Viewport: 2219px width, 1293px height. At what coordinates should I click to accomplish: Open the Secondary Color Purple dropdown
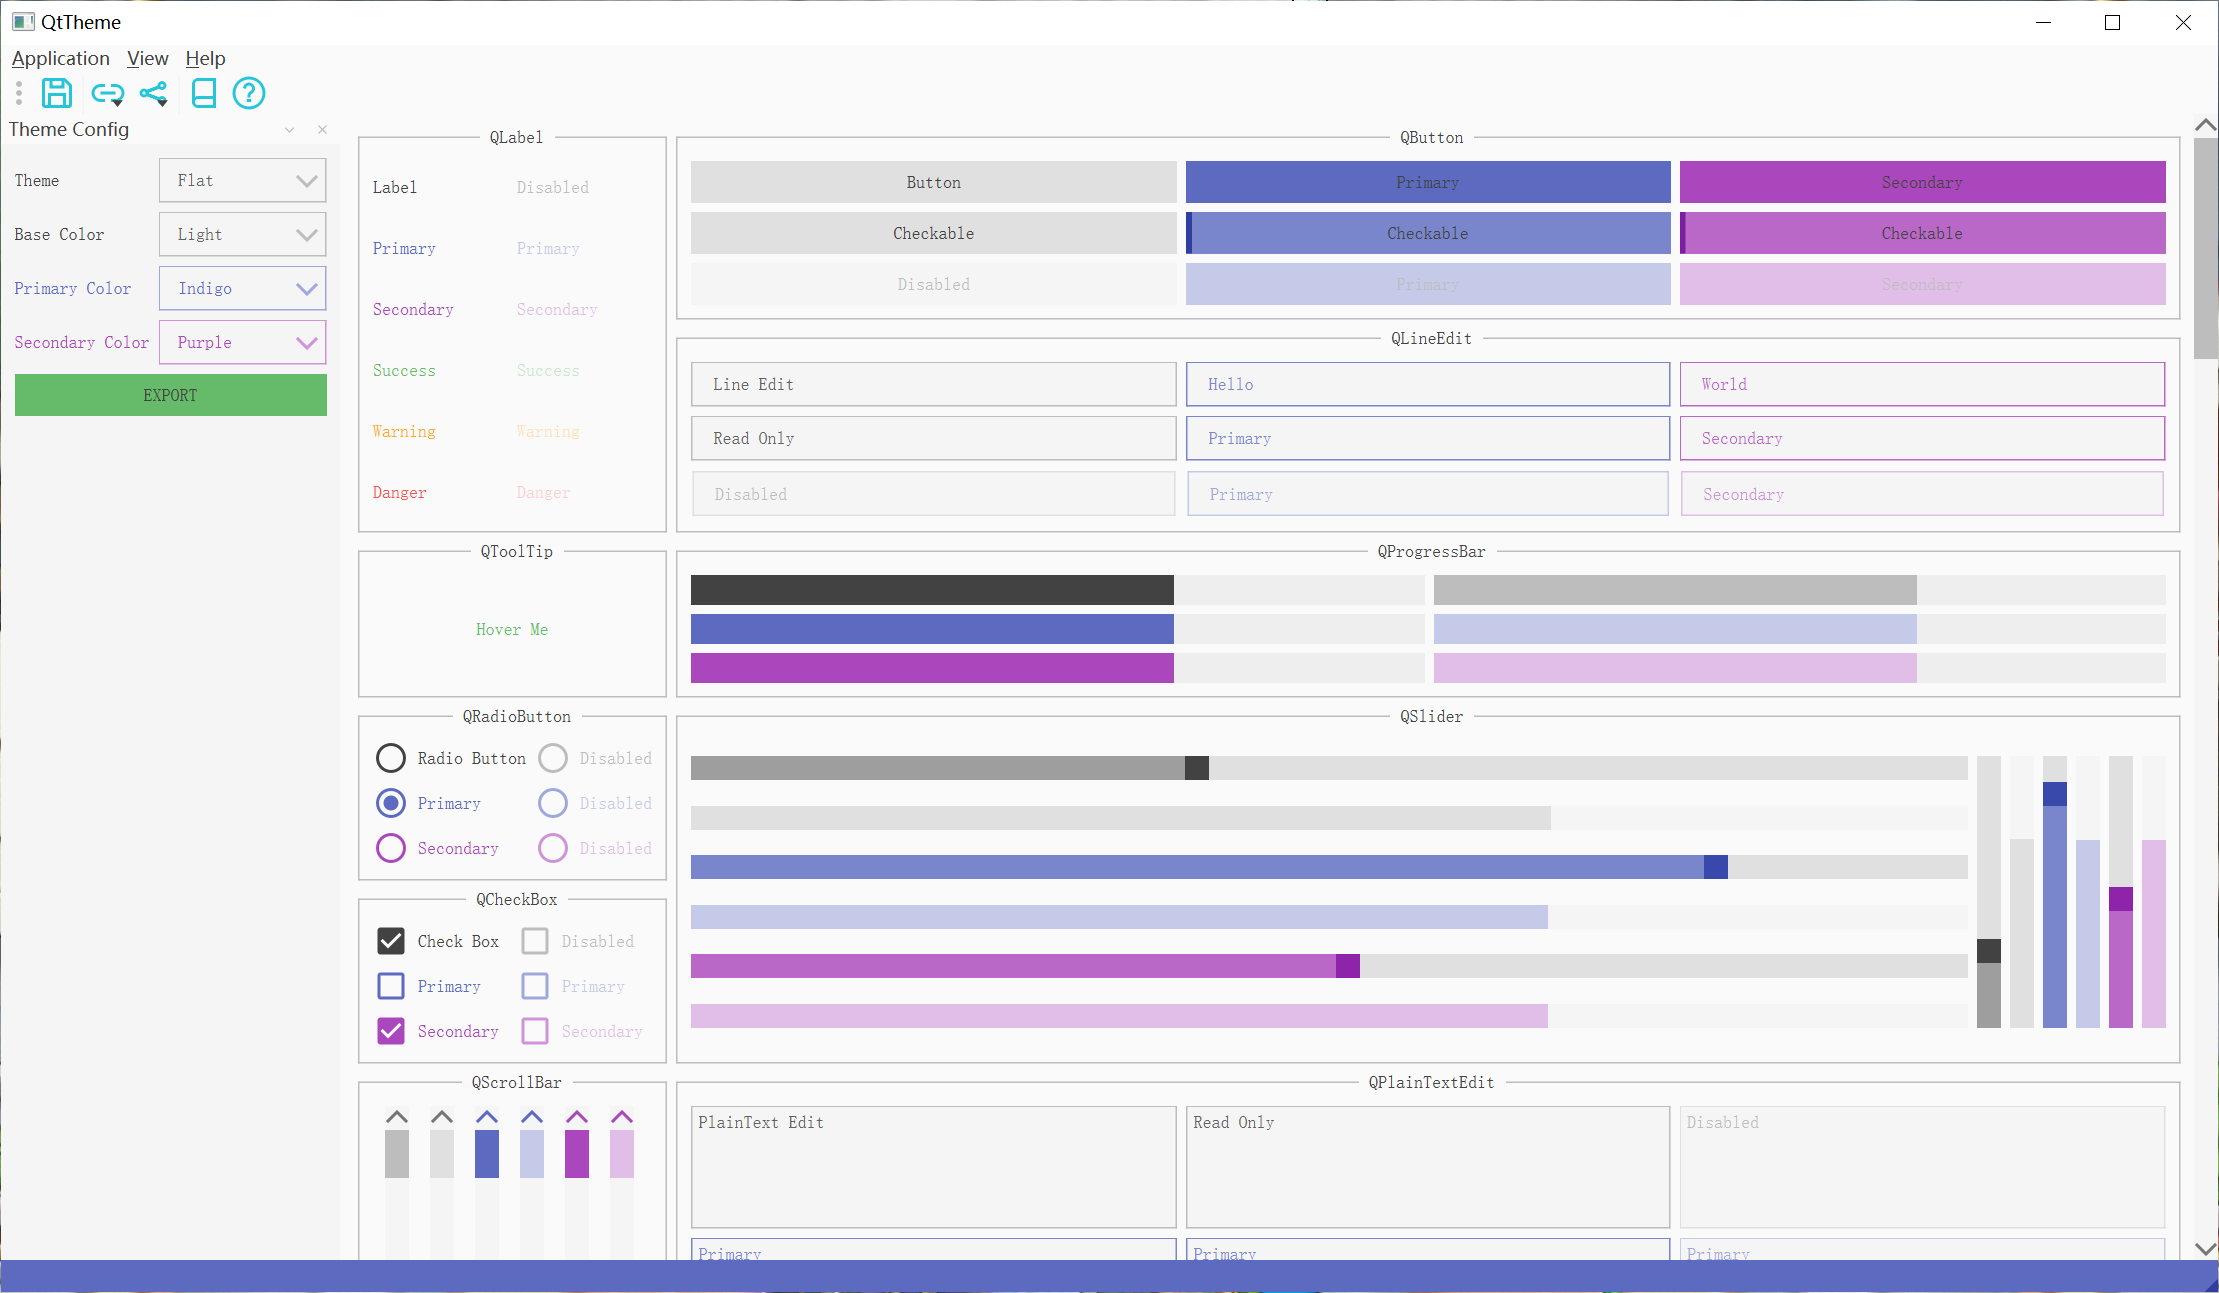[243, 343]
